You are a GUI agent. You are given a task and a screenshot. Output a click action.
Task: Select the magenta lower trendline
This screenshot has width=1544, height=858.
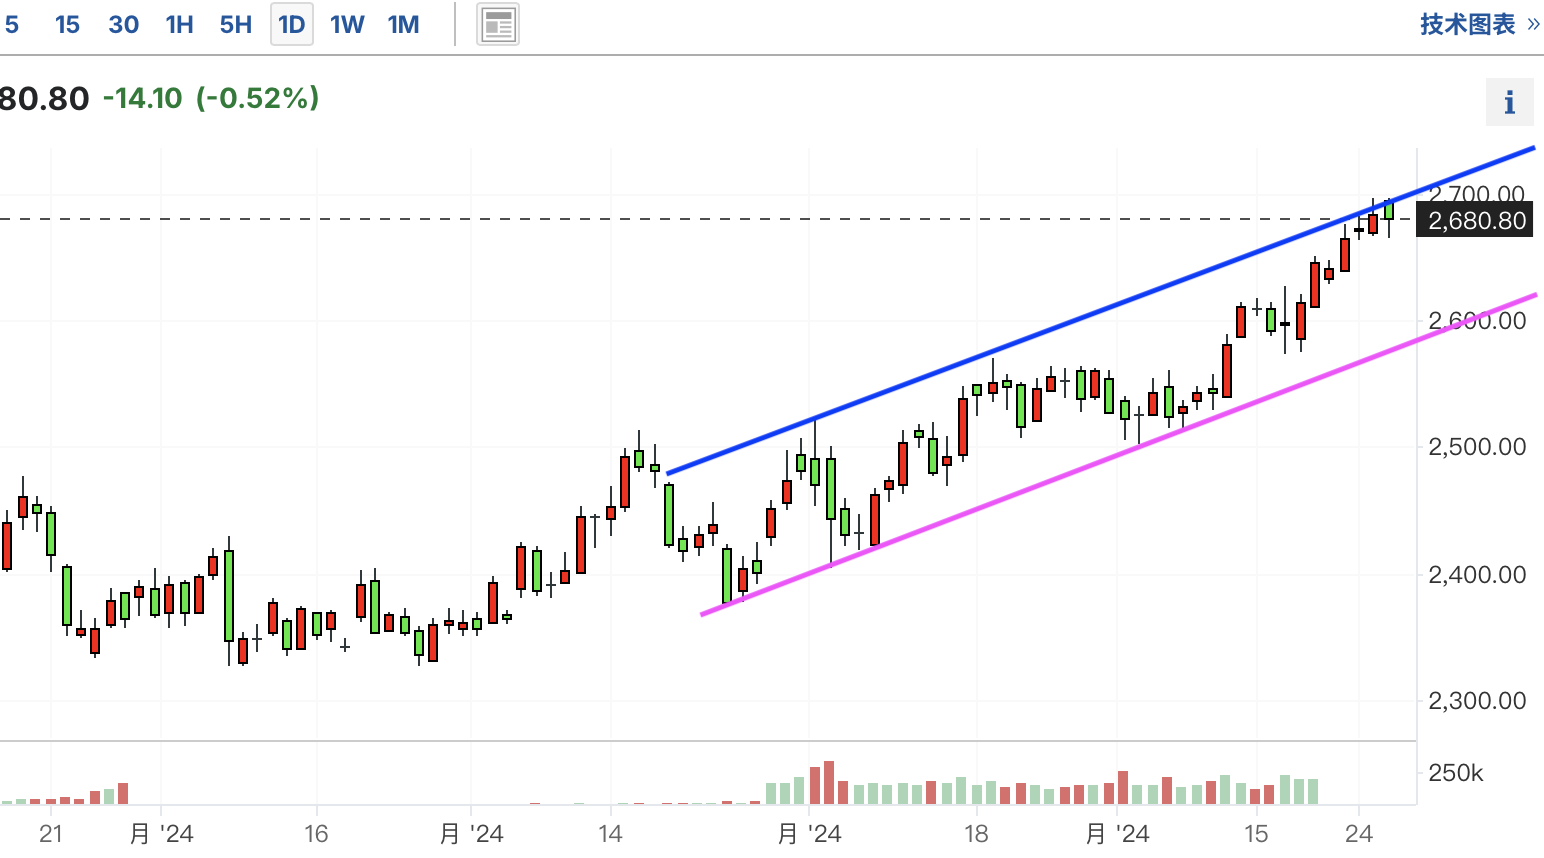(1120, 455)
